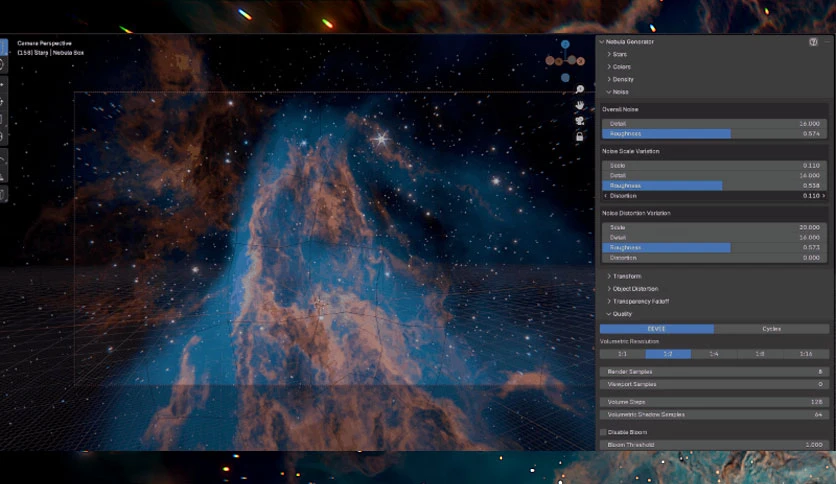836x484 pixels.
Task: Click the Viewport Samples field
Action: coord(714,384)
